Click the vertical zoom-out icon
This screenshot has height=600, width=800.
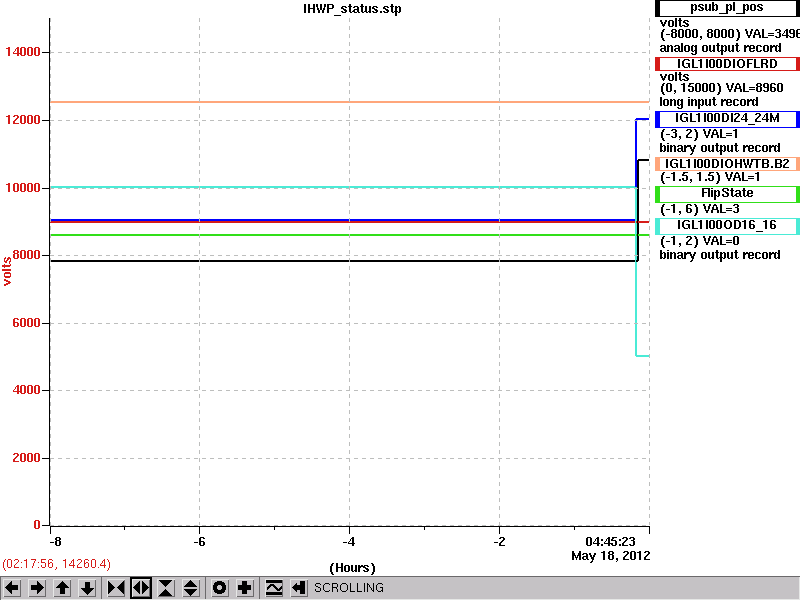click(191, 588)
